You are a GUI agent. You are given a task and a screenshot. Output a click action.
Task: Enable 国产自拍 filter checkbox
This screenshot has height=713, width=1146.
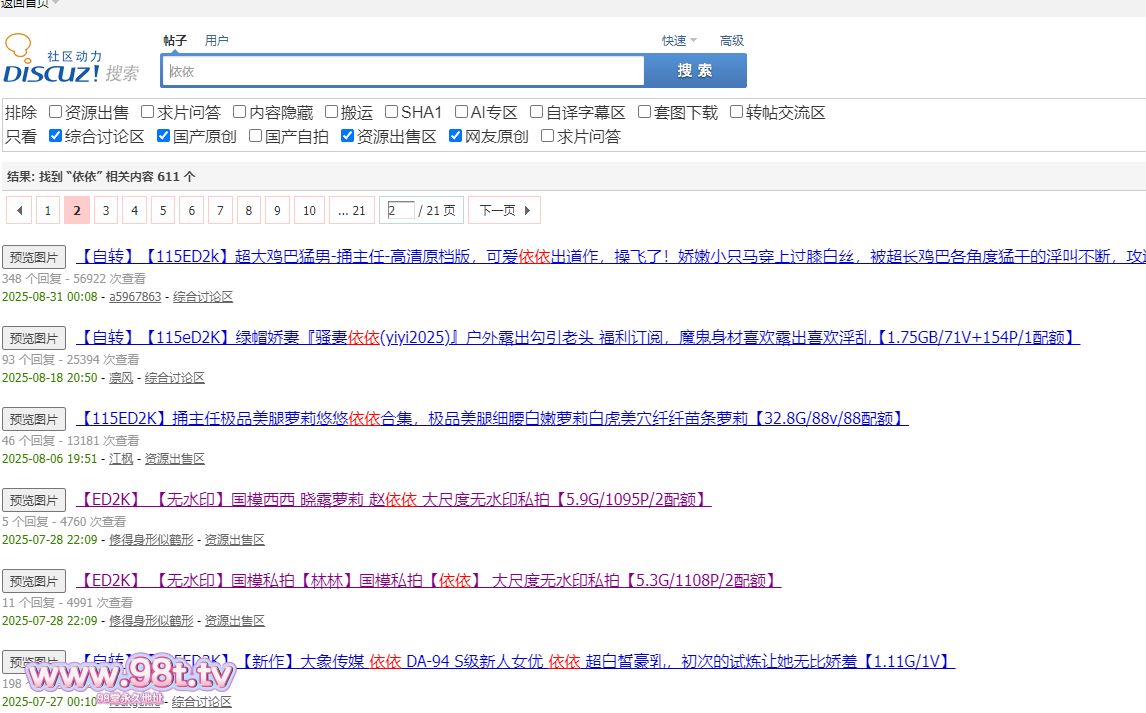coord(256,136)
